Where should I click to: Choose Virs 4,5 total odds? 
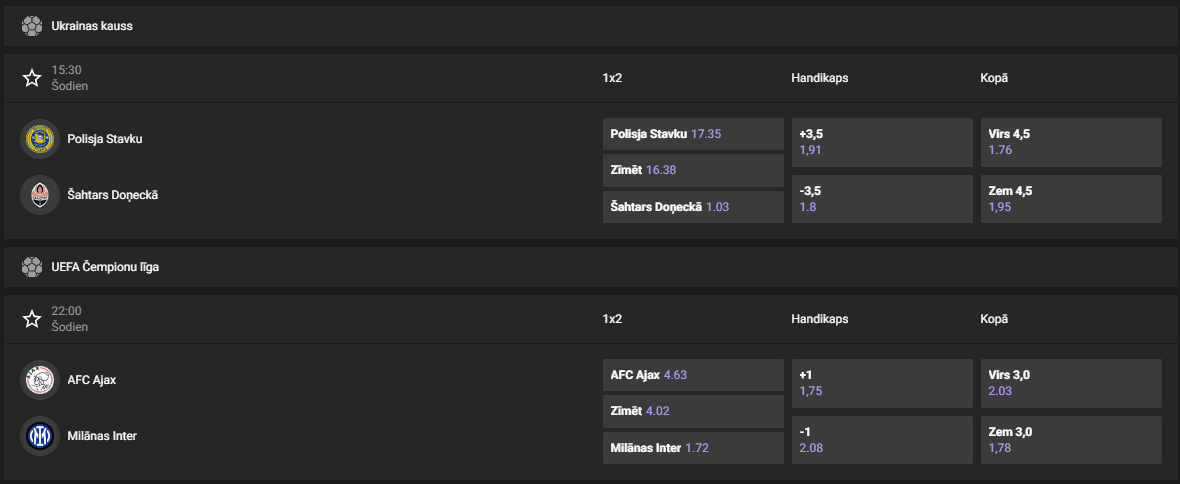coord(1071,142)
